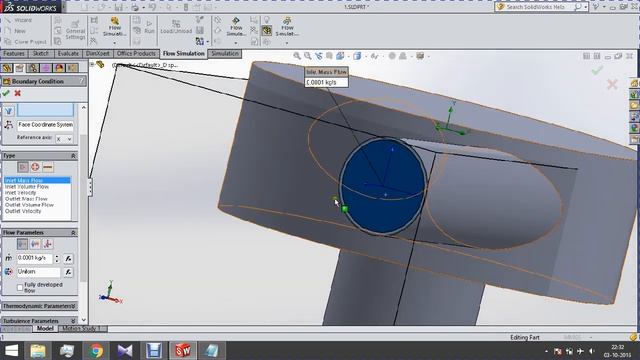This screenshot has height=360, width=640.
Task: Confirm boundary condition with green checkmark
Action: (6, 93)
